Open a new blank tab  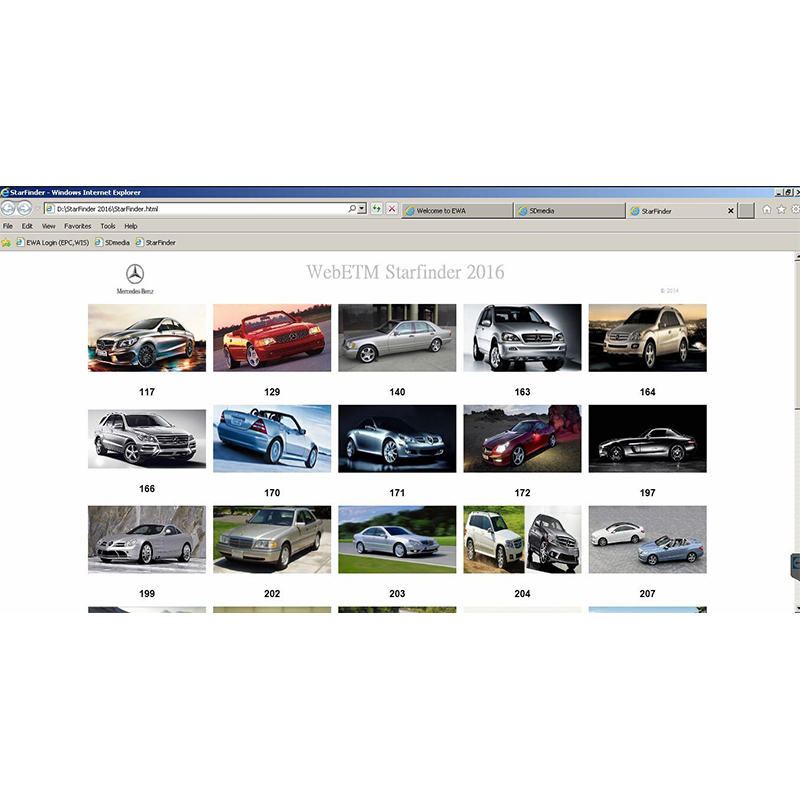(x=746, y=211)
